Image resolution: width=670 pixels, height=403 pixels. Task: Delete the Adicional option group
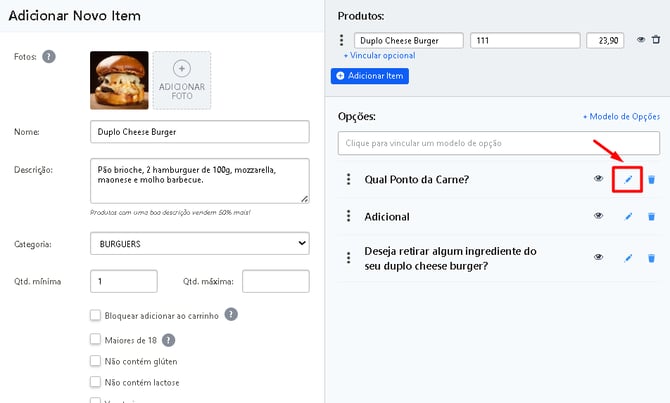click(x=651, y=216)
